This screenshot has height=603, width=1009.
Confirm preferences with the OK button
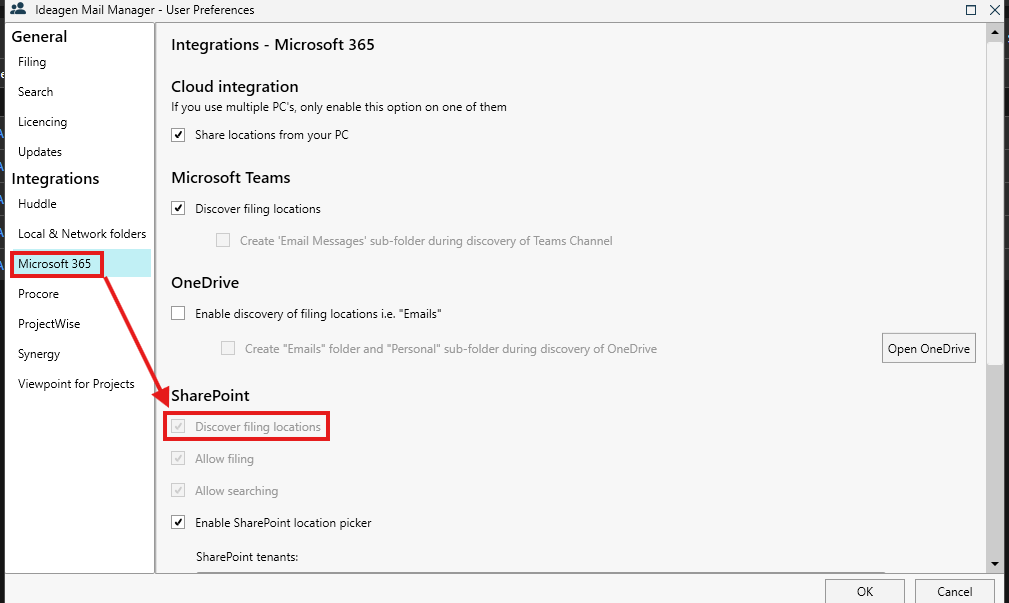pyautogui.click(x=865, y=591)
